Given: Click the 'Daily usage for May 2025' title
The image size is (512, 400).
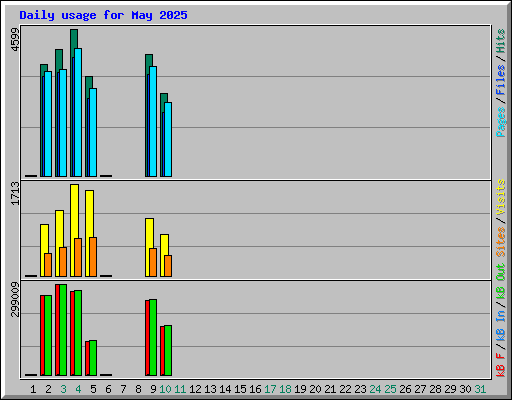Looking at the screenshot, I should 103,15.
